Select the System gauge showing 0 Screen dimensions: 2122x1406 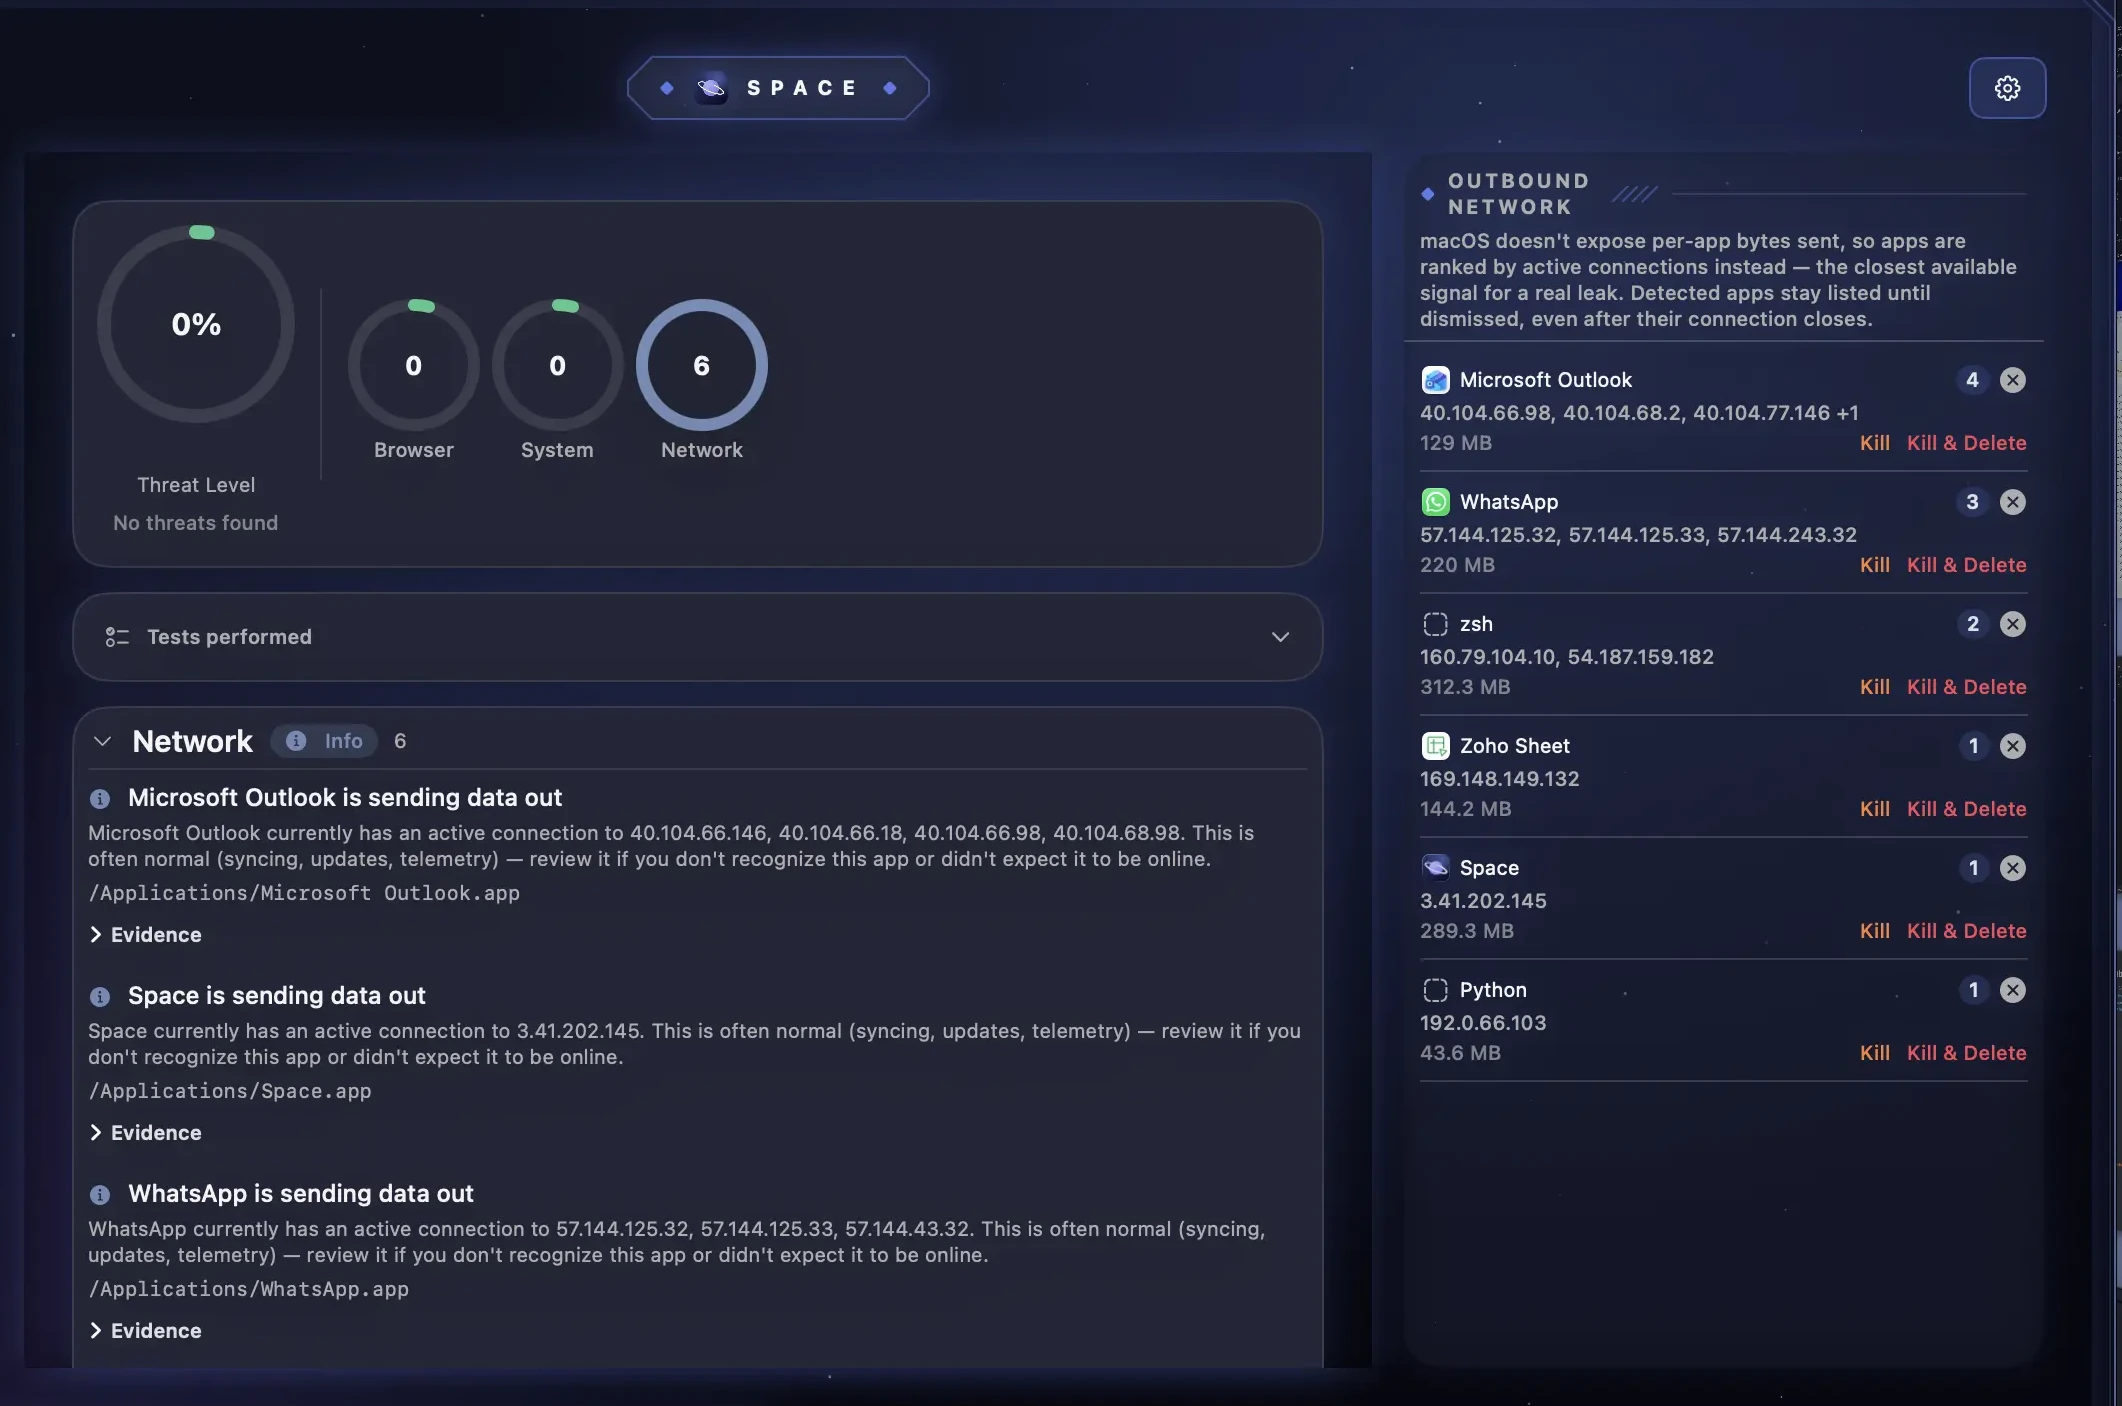coord(557,365)
